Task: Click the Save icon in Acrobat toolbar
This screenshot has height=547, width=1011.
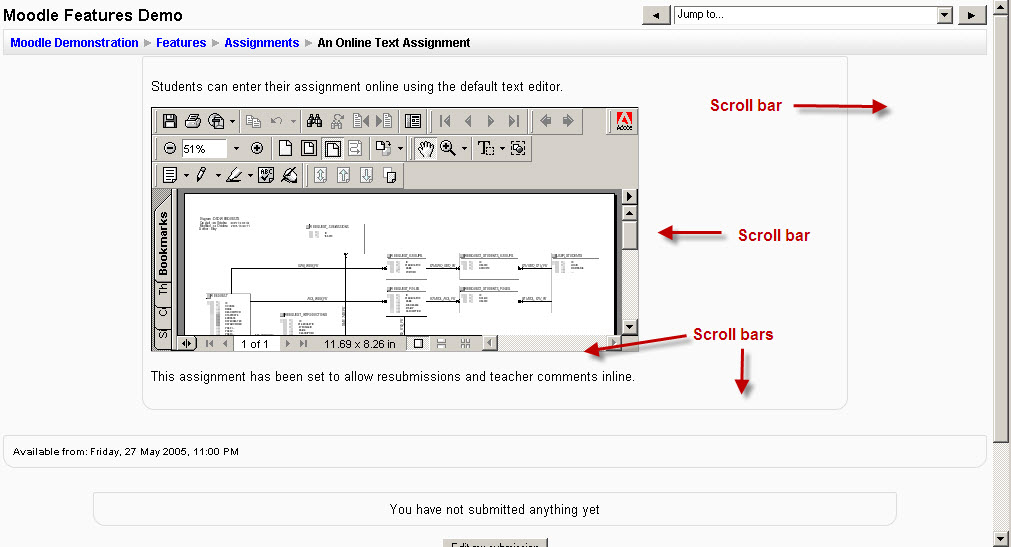Action: (x=170, y=121)
